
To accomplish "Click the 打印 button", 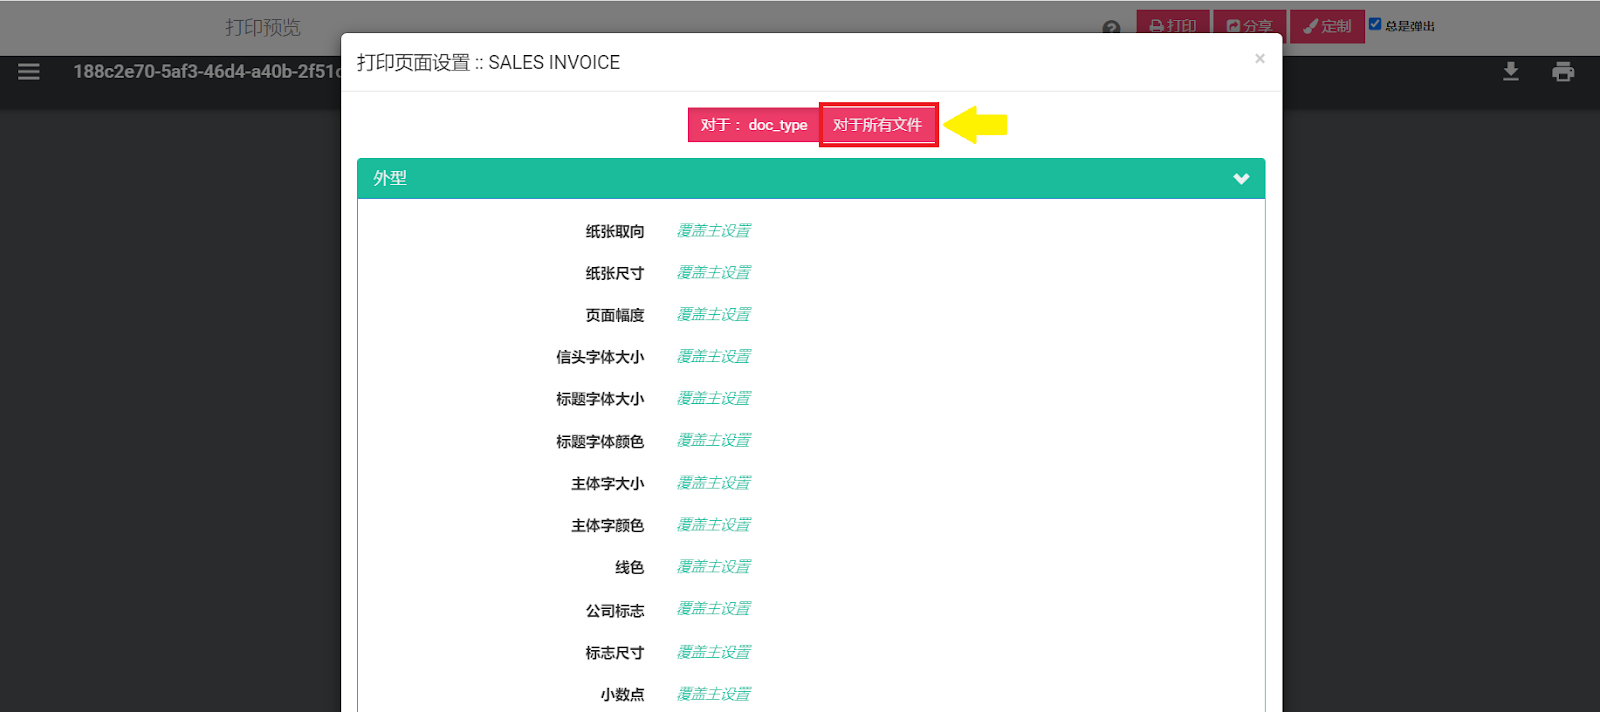I will (1173, 26).
